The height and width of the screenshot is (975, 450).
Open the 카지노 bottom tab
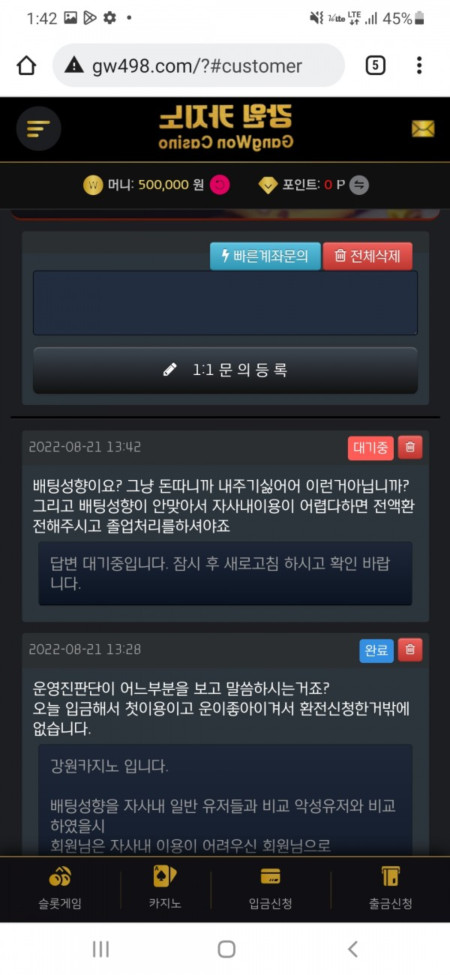click(x=165, y=890)
